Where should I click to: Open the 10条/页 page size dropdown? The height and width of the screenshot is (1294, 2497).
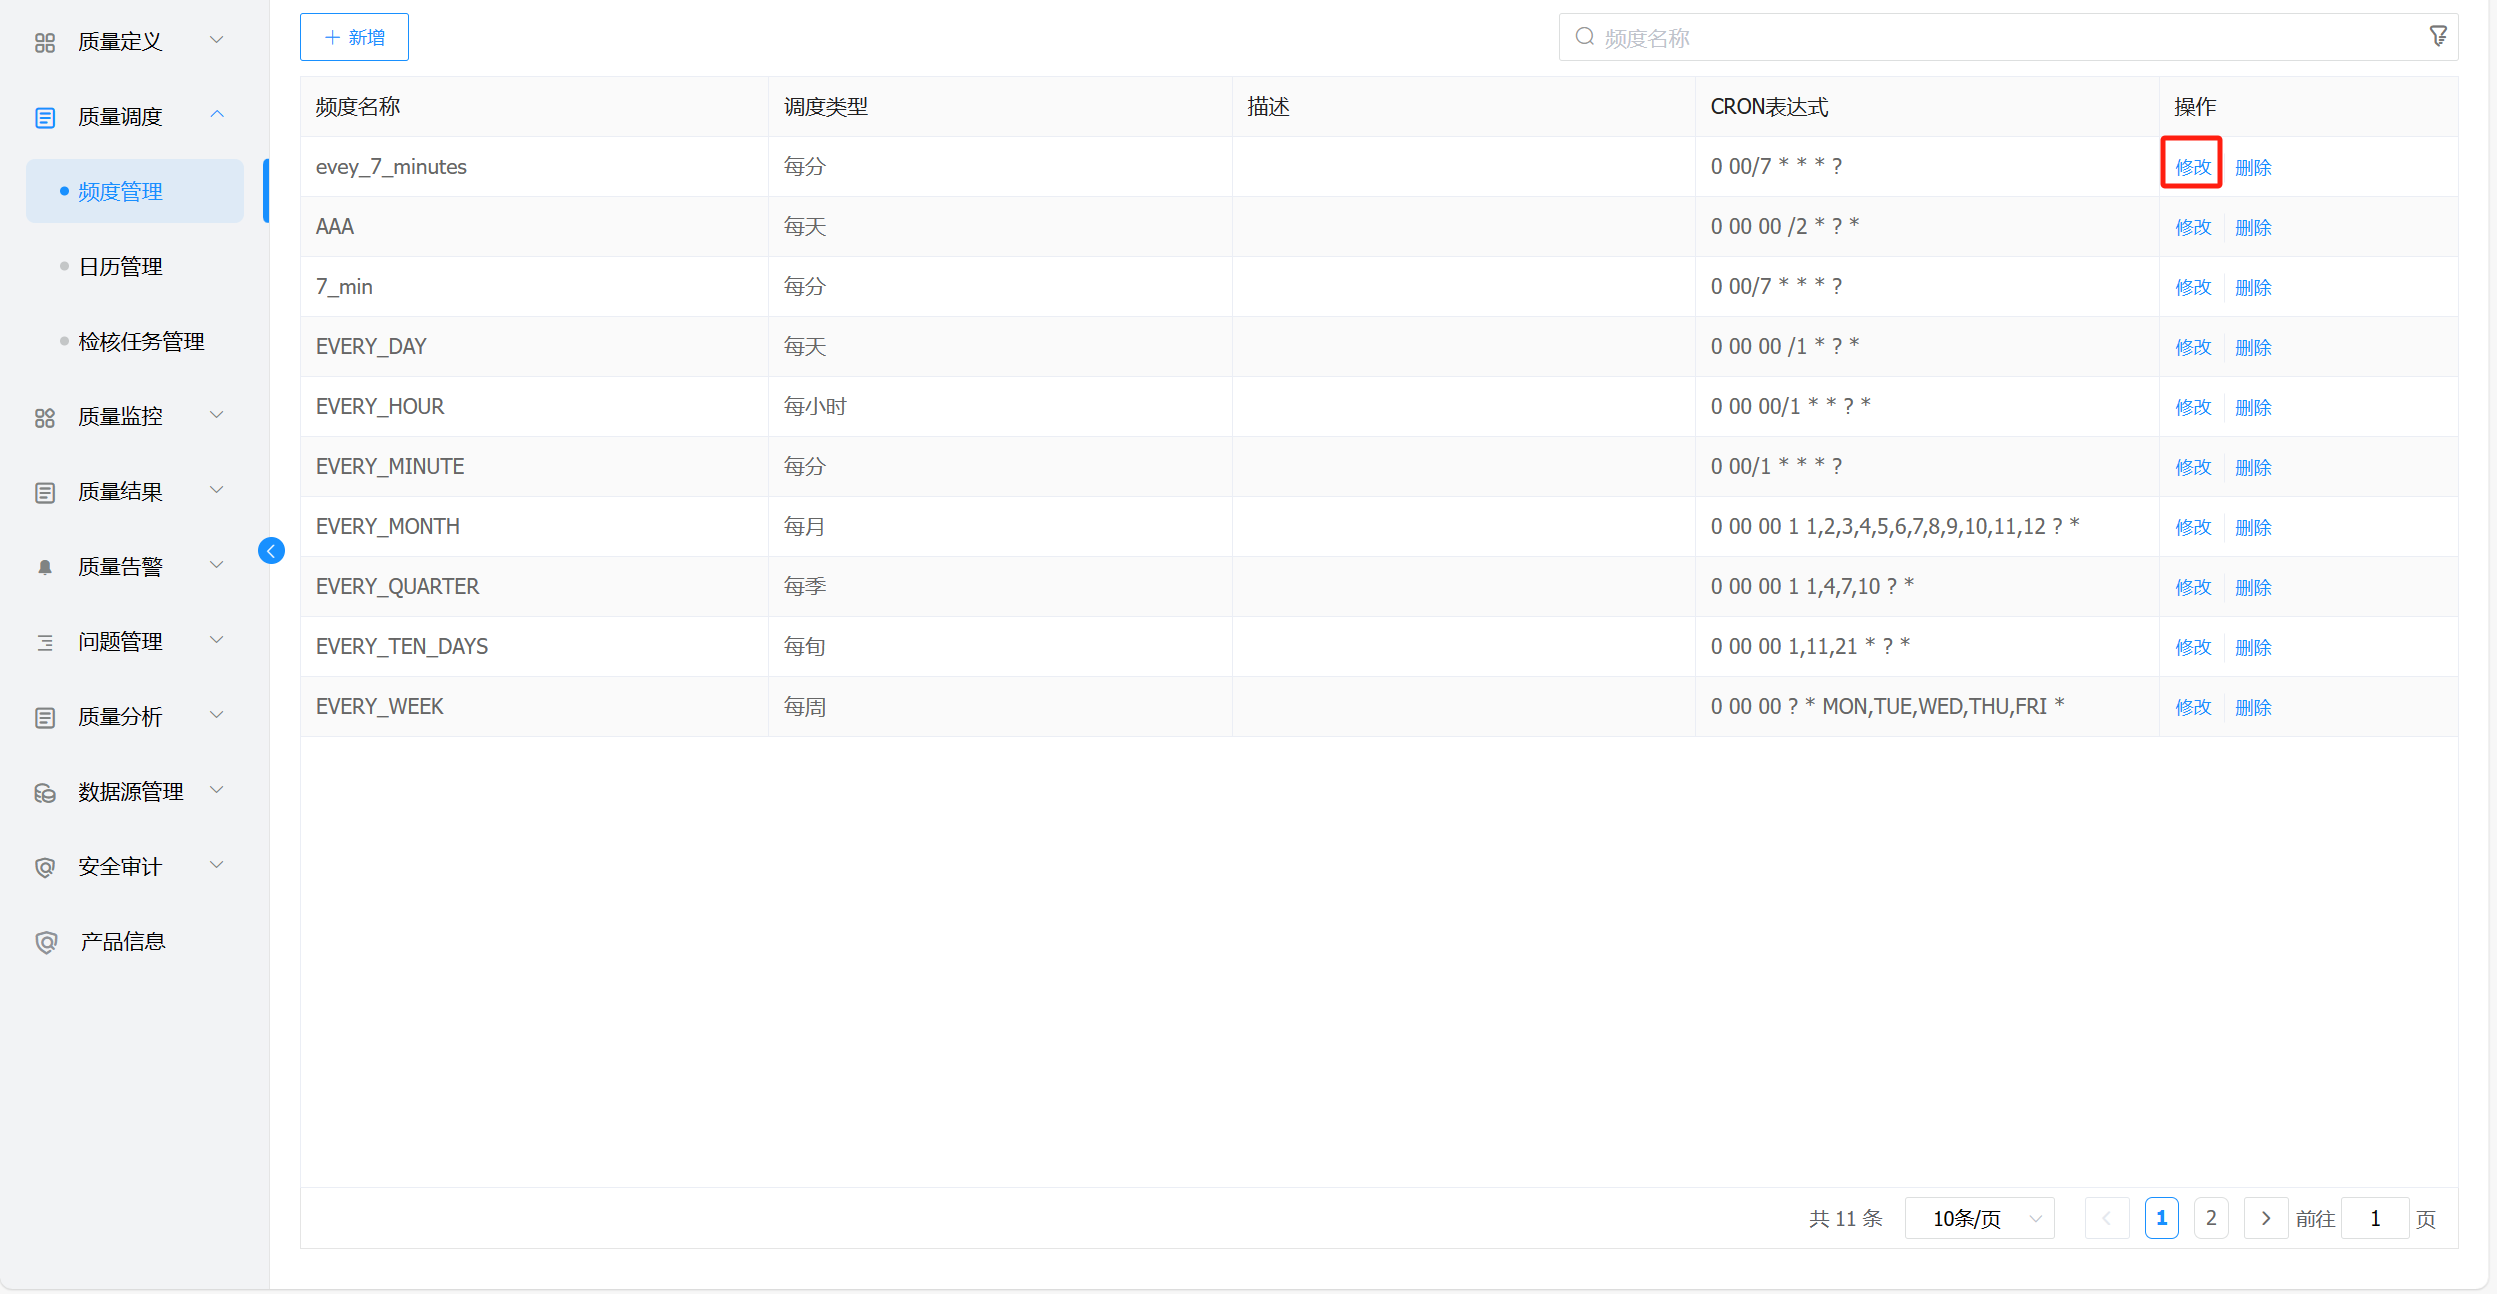[x=1979, y=1218]
